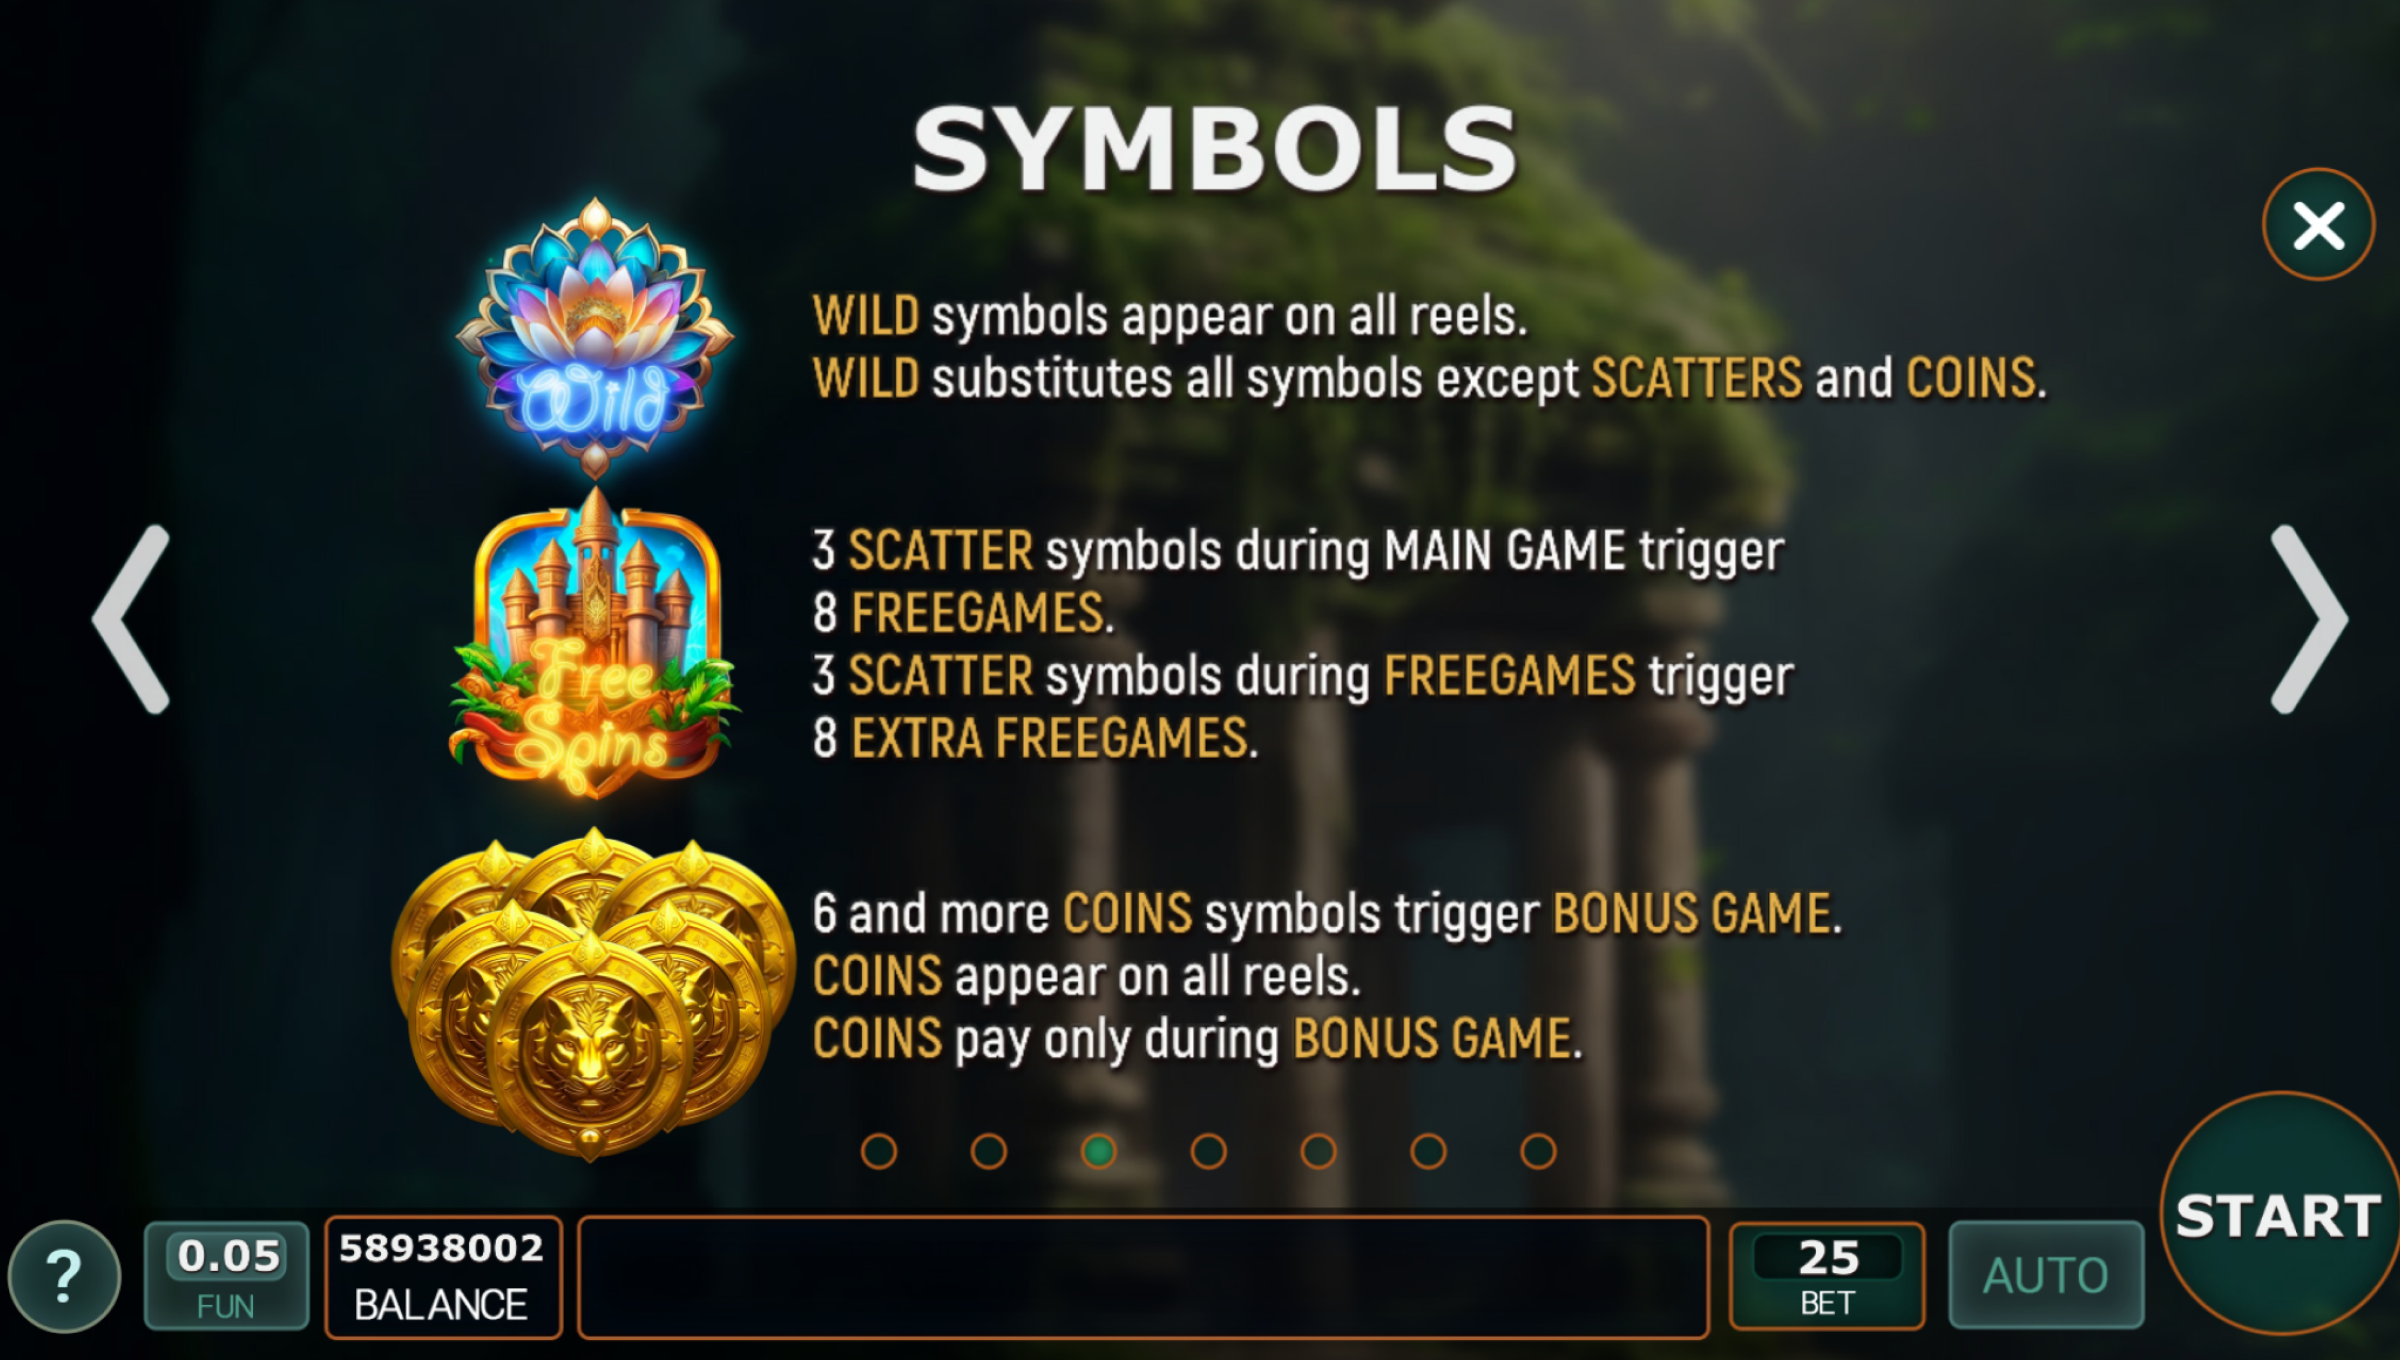Jump to the fifth page dot
Image resolution: width=2400 pixels, height=1360 pixels.
[1318, 1151]
